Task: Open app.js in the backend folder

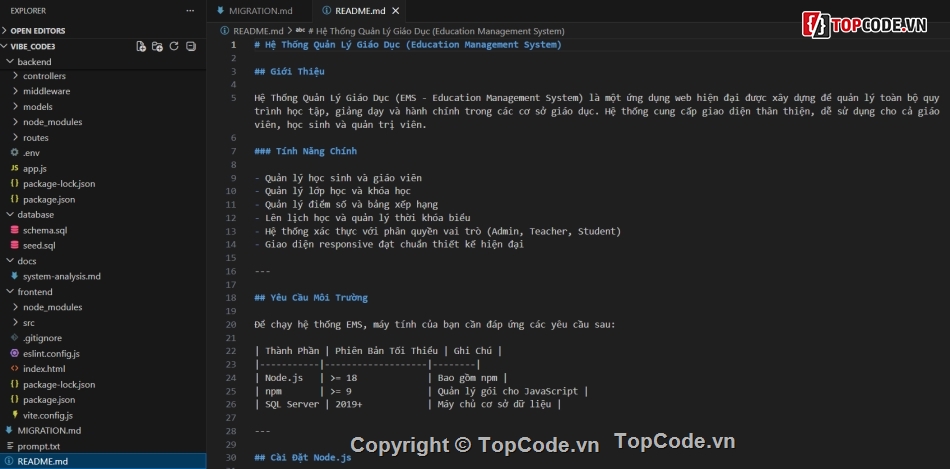Action: [x=35, y=168]
